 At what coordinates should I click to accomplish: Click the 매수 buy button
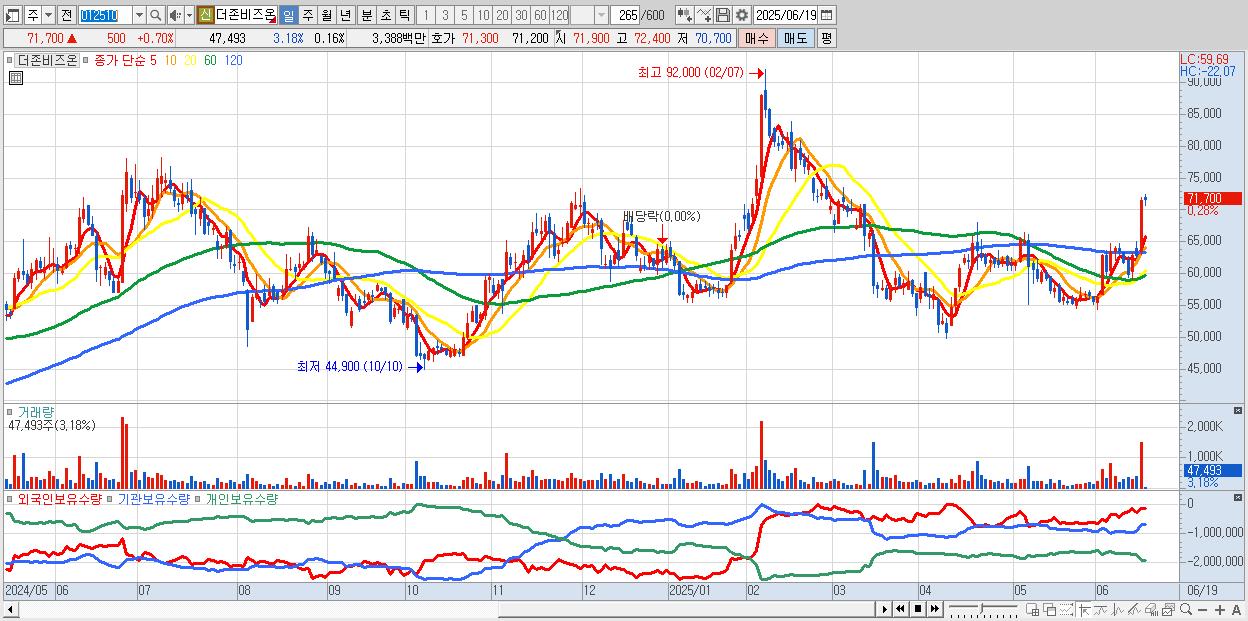757,38
